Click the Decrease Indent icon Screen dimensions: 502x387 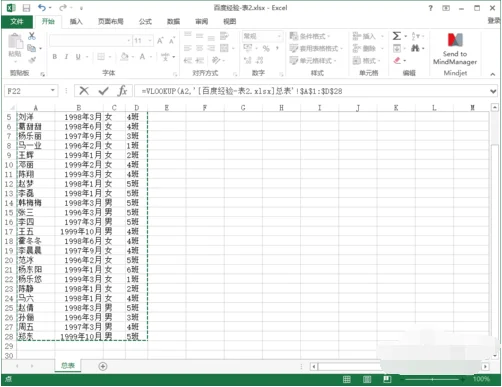pos(188,60)
